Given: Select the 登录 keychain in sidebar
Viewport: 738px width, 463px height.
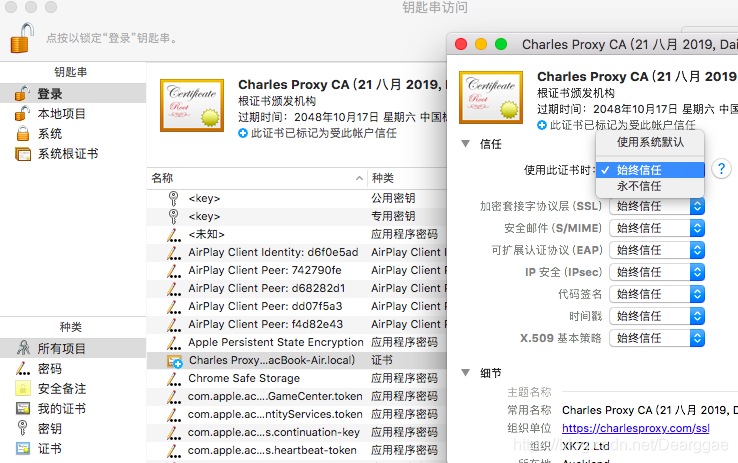Looking at the screenshot, I should [x=73, y=93].
